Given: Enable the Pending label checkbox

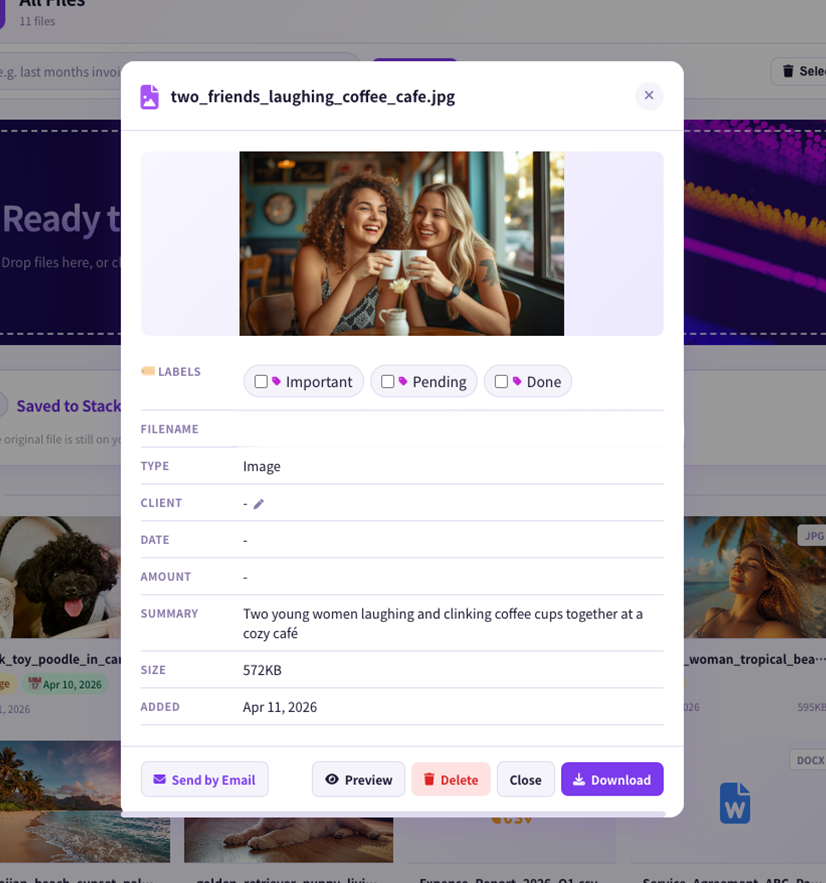Looking at the screenshot, I should [388, 381].
